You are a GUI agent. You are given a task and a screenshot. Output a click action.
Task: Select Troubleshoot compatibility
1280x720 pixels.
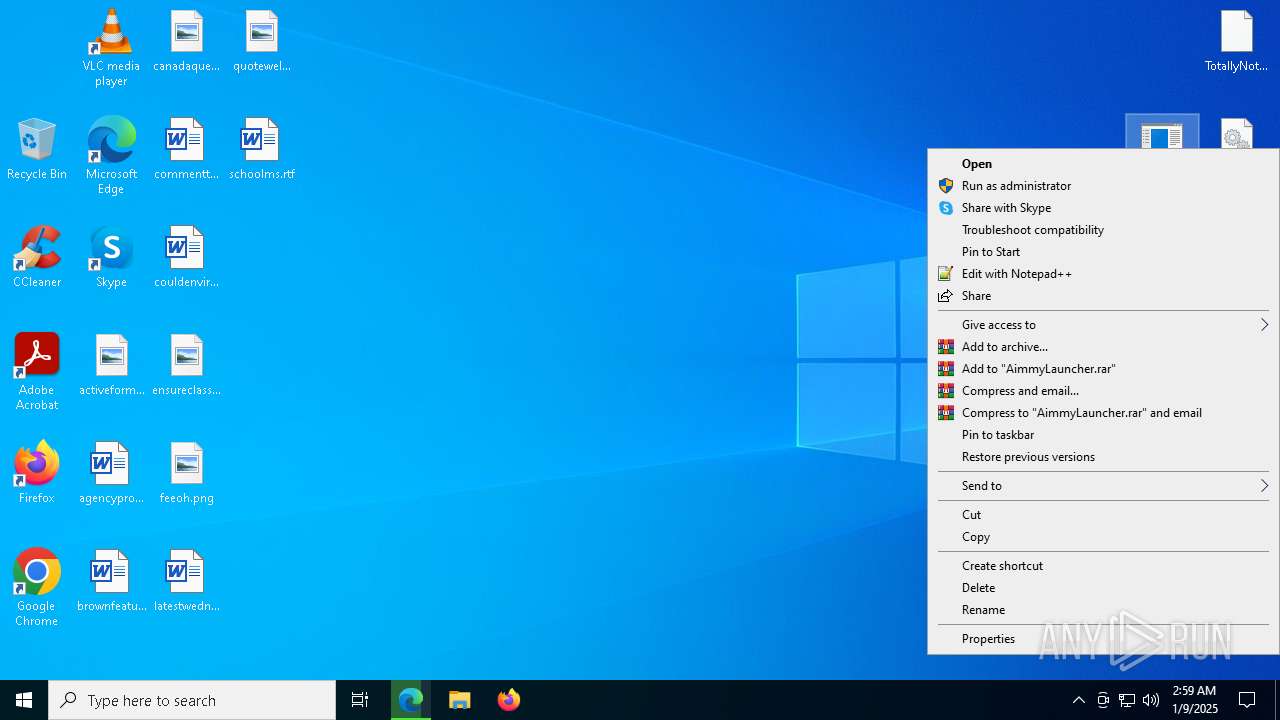pyautogui.click(x=1103, y=230)
